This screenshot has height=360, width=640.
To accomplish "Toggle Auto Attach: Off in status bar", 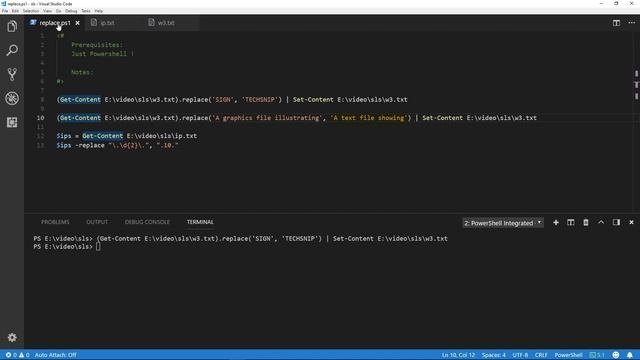I will 56,355.
